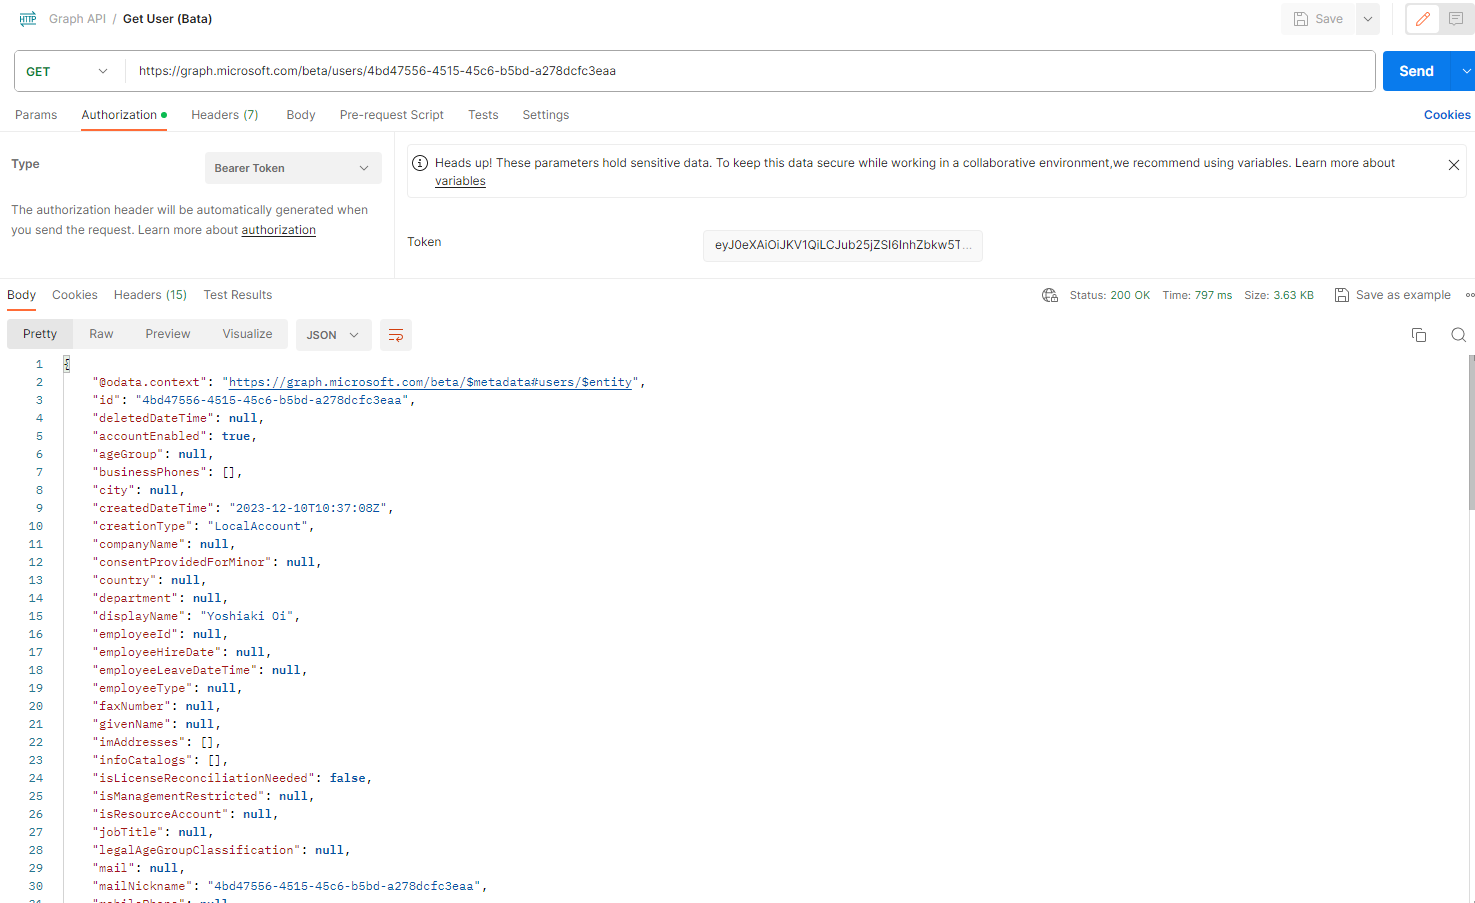Viewport: 1475px width, 903px height.
Task: Click the network globe icon near Status
Action: pyautogui.click(x=1050, y=295)
